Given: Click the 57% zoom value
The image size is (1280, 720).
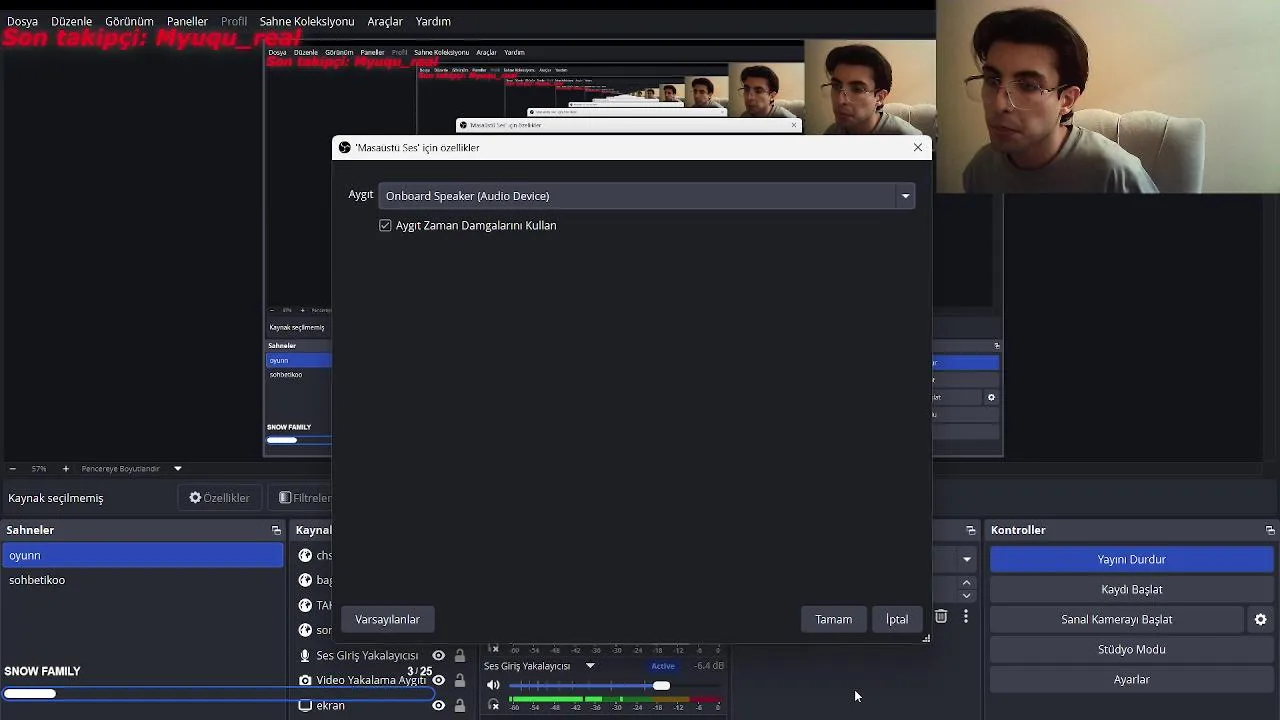Looking at the screenshot, I should 39,468.
